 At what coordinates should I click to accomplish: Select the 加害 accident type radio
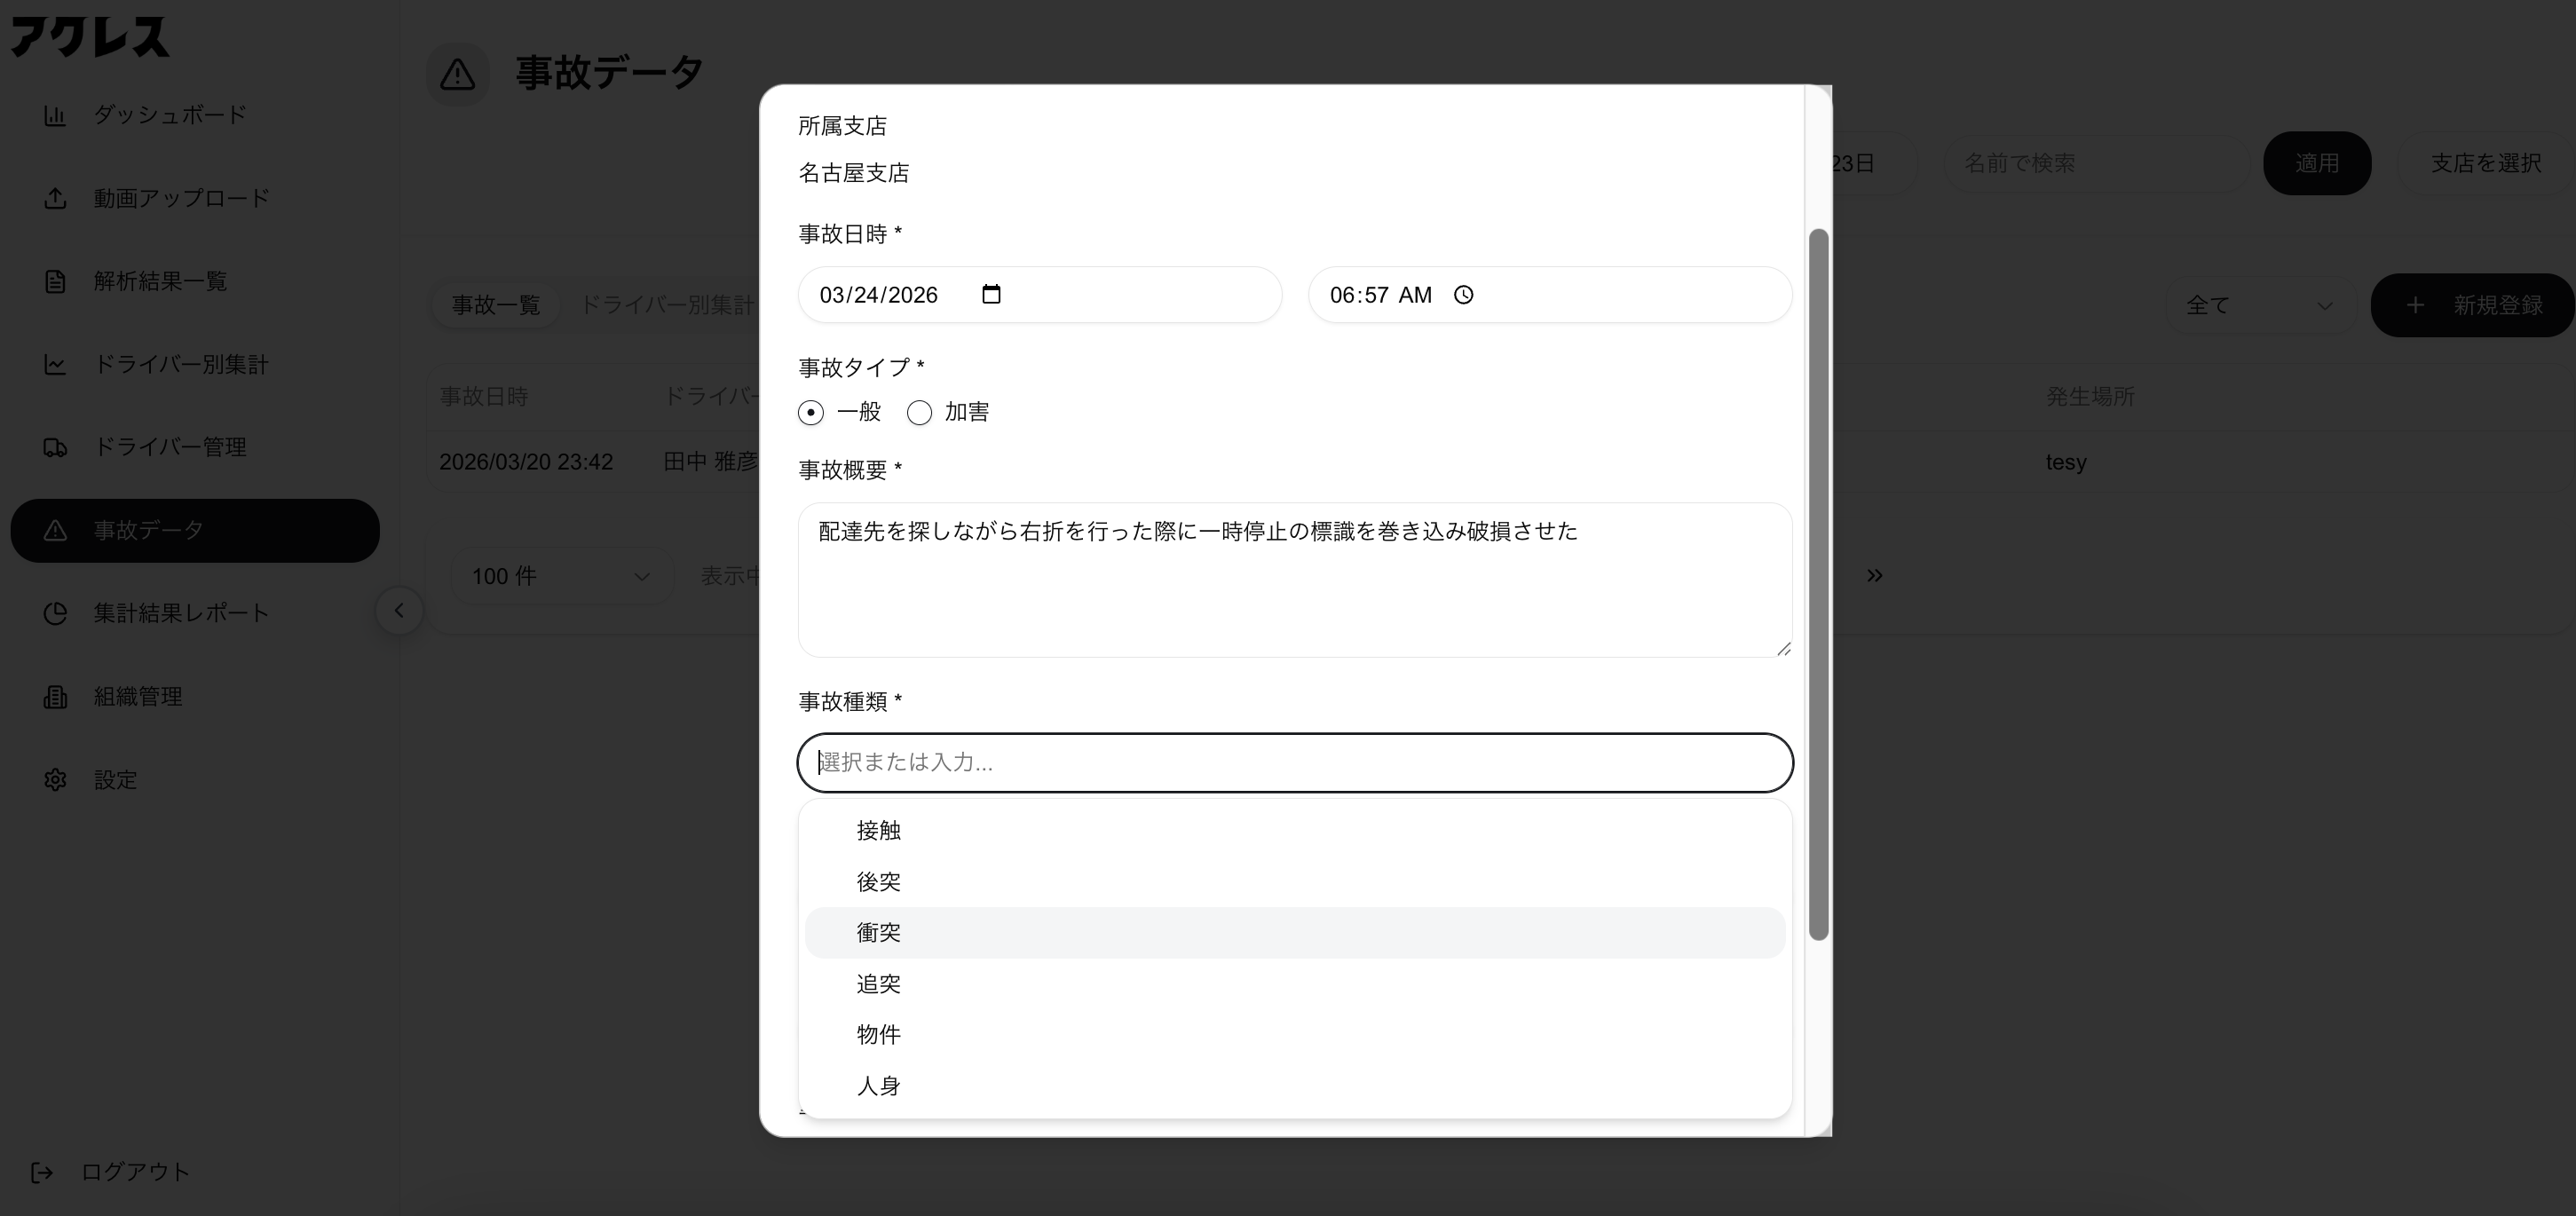pos(919,412)
